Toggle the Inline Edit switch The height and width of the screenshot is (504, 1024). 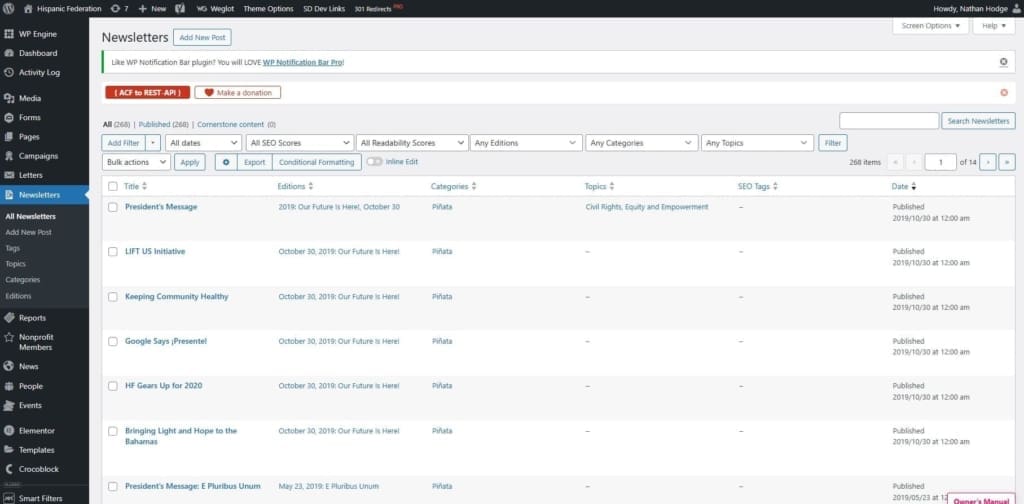coord(375,162)
